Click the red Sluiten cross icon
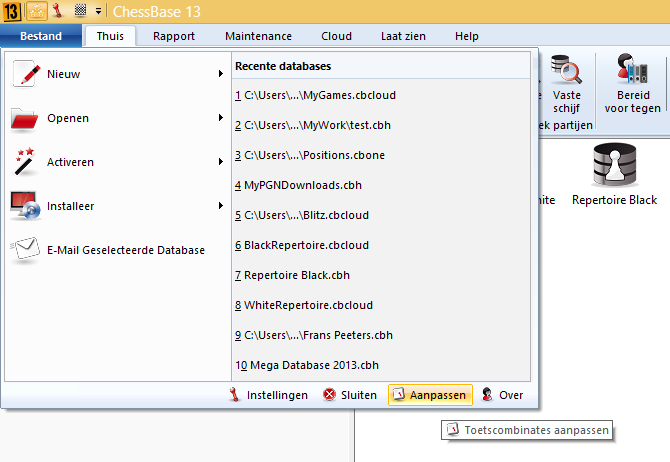 [x=329, y=394]
